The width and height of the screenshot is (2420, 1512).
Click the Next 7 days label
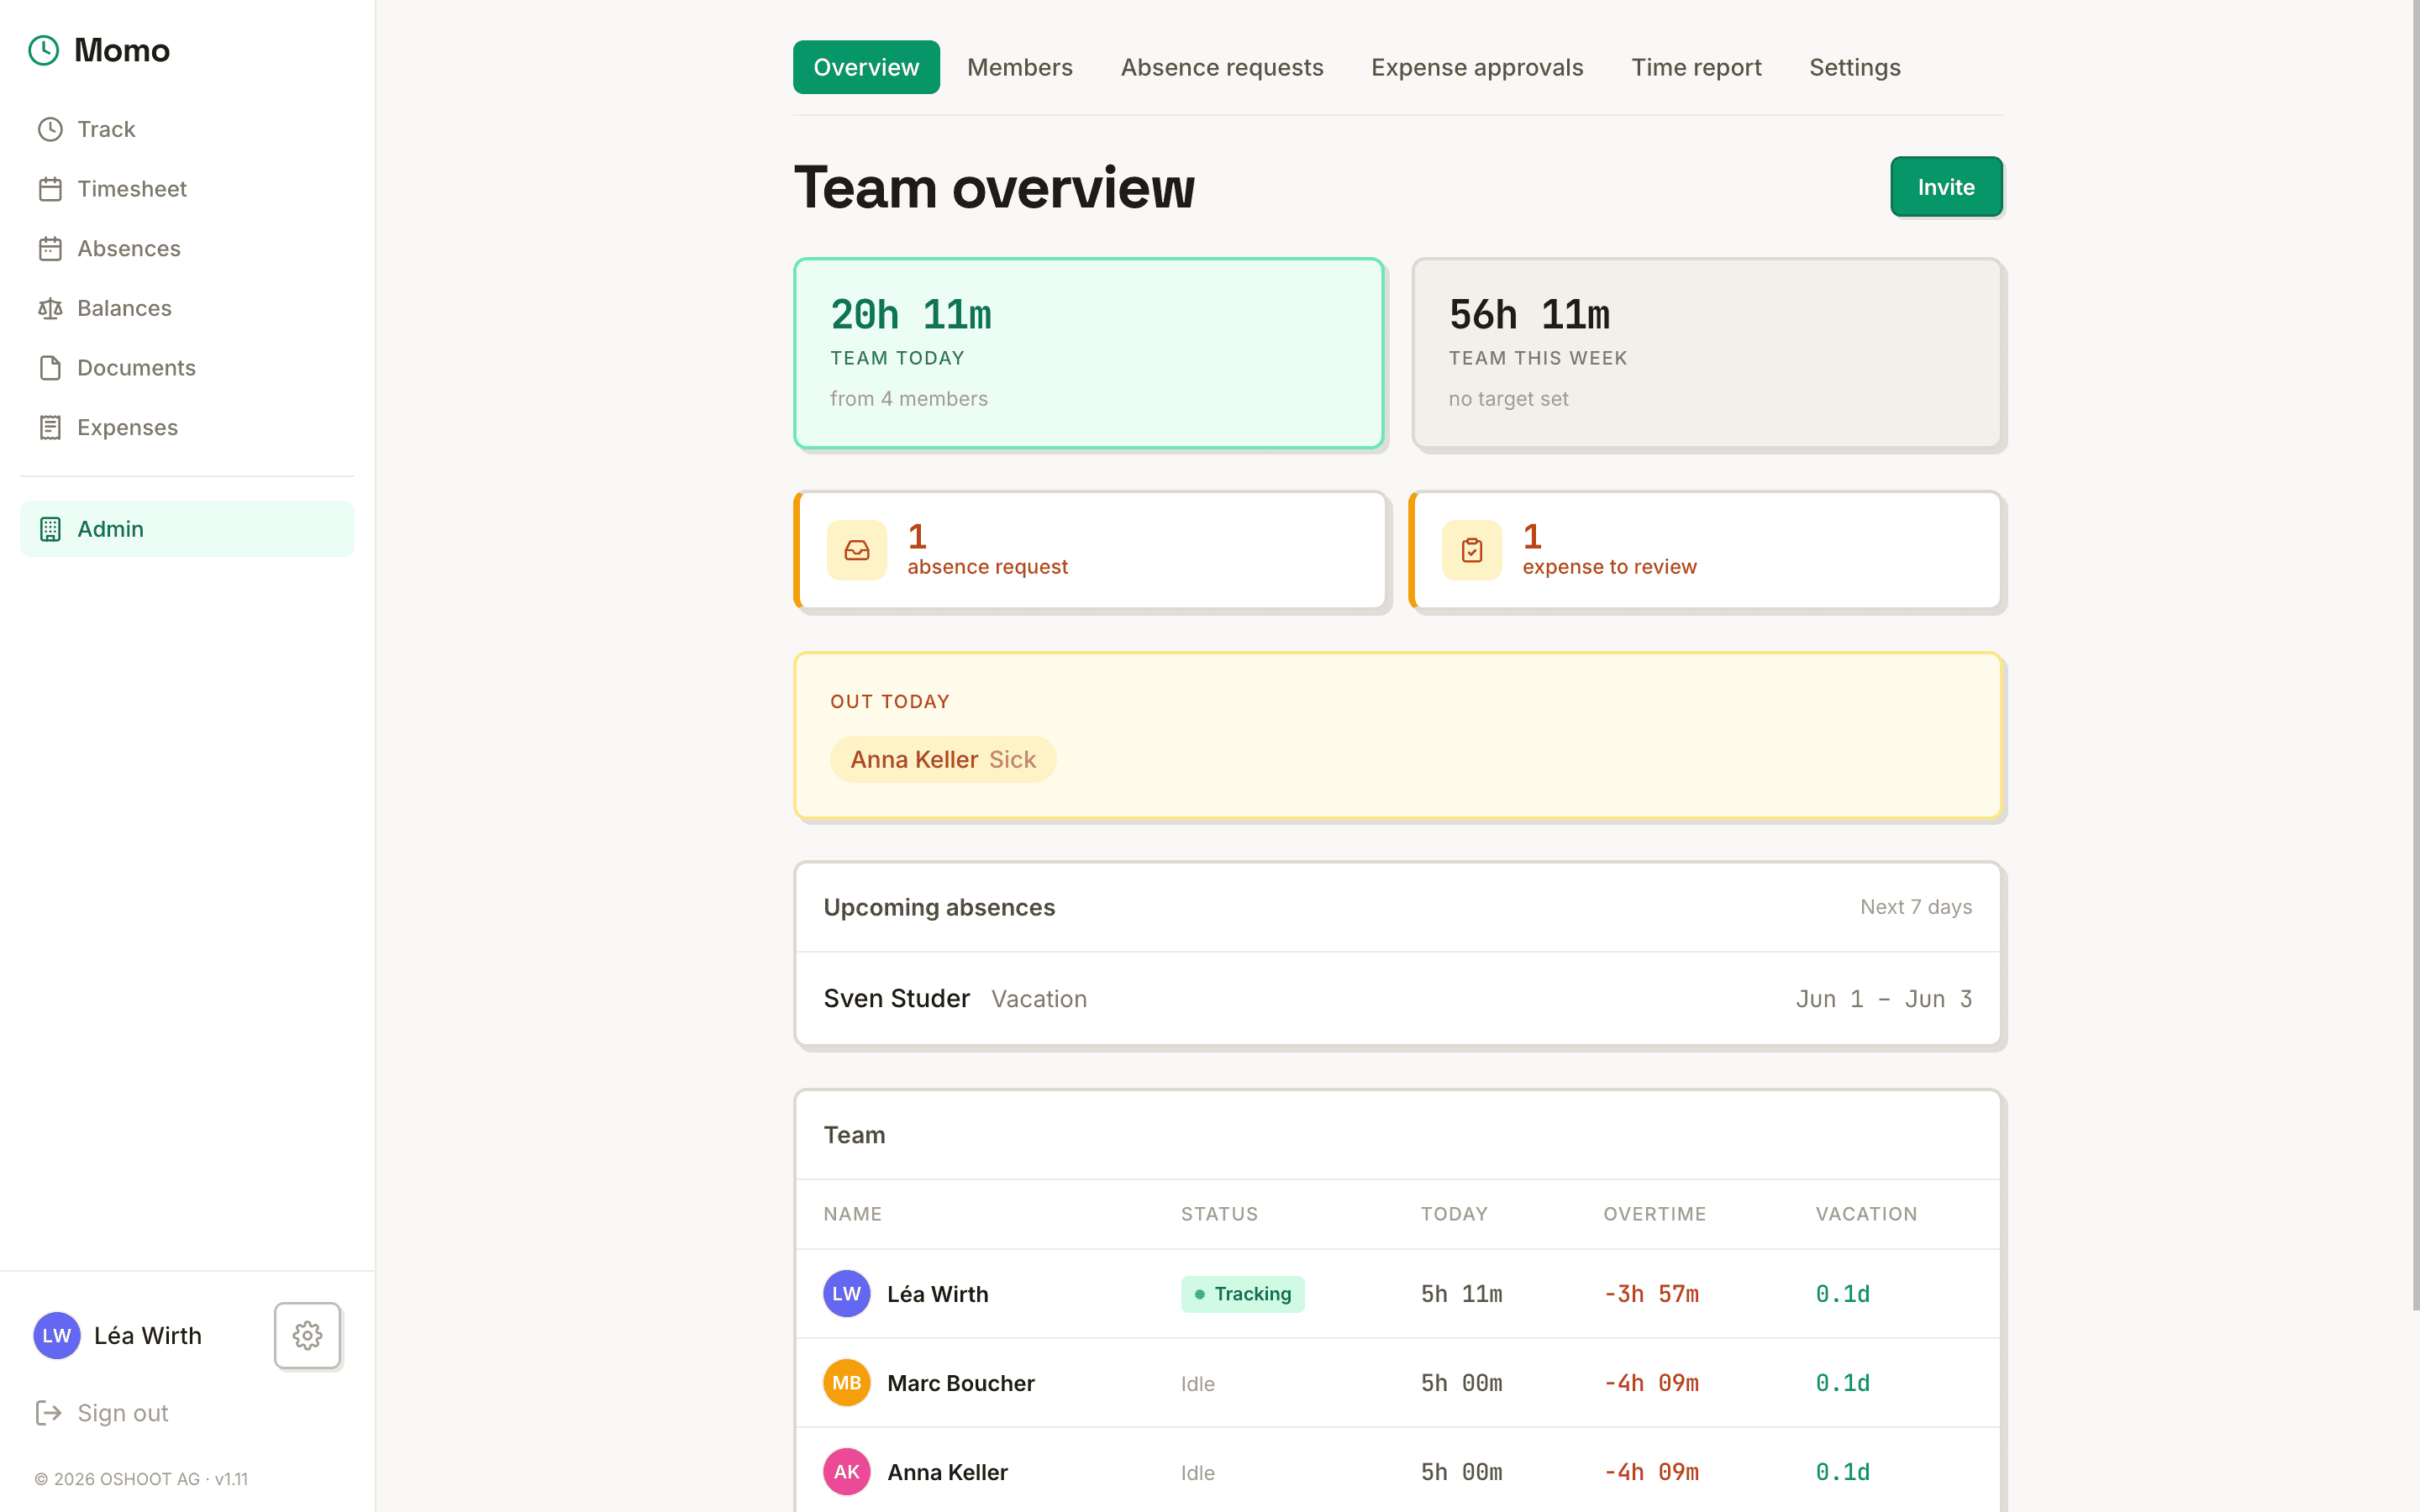1916,907
